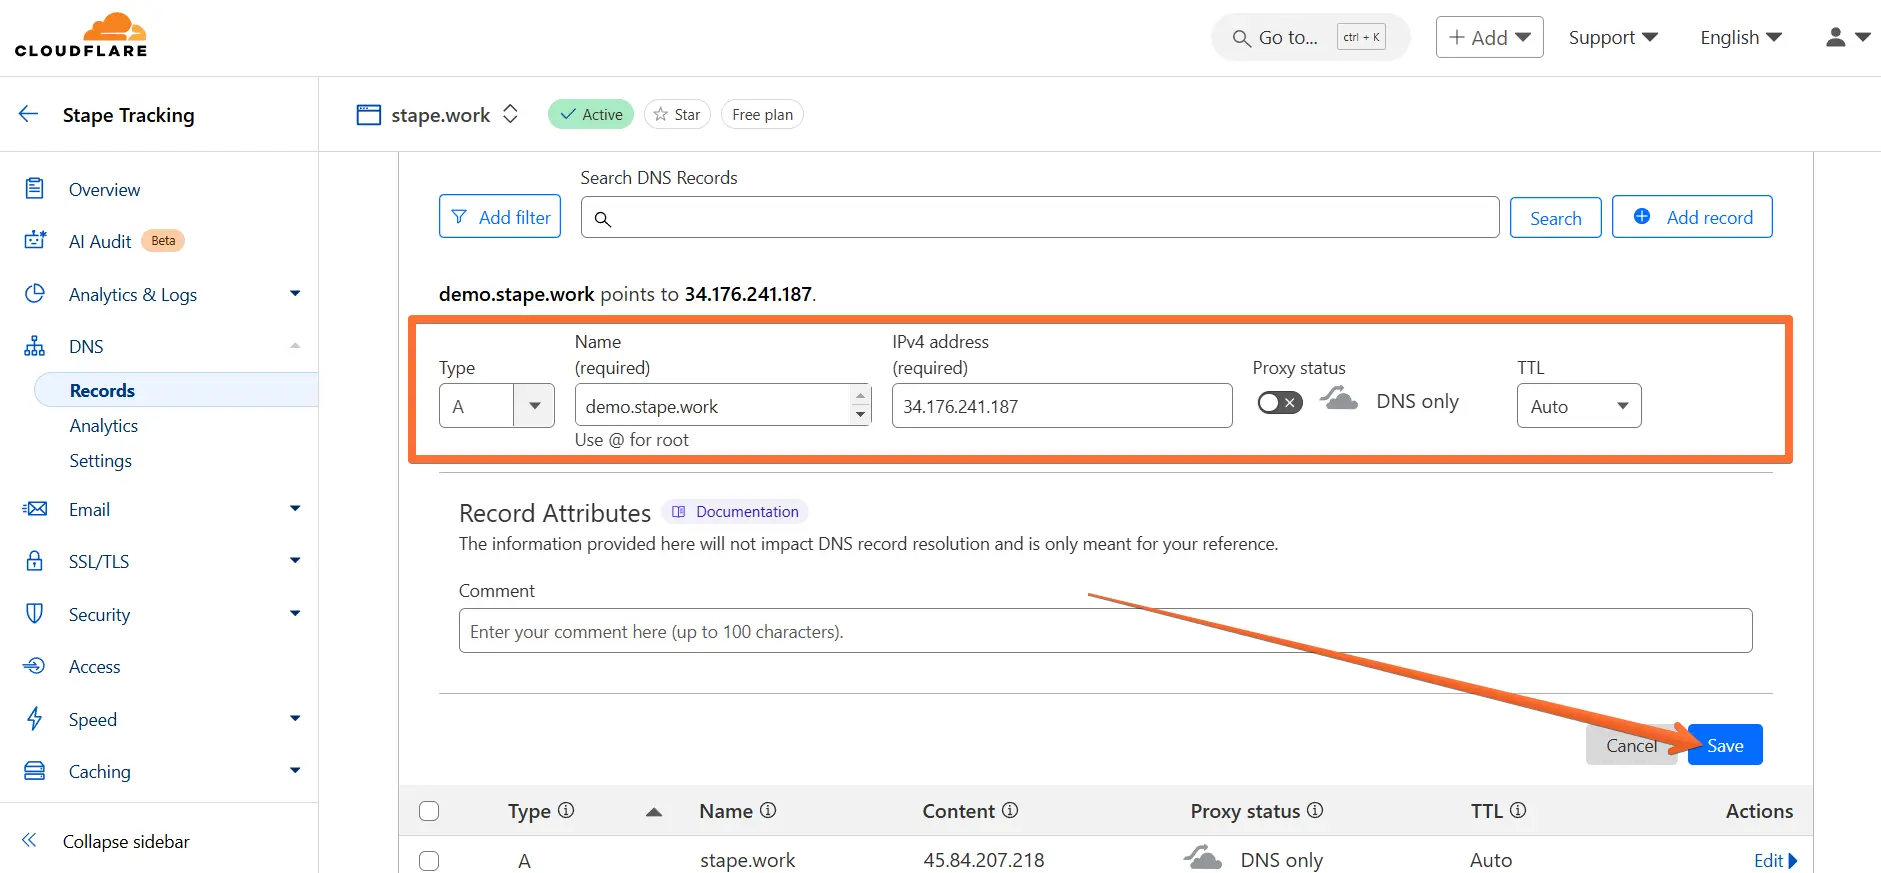Edit the stape.work record
The width and height of the screenshot is (1881, 873).
pos(1775,860)
